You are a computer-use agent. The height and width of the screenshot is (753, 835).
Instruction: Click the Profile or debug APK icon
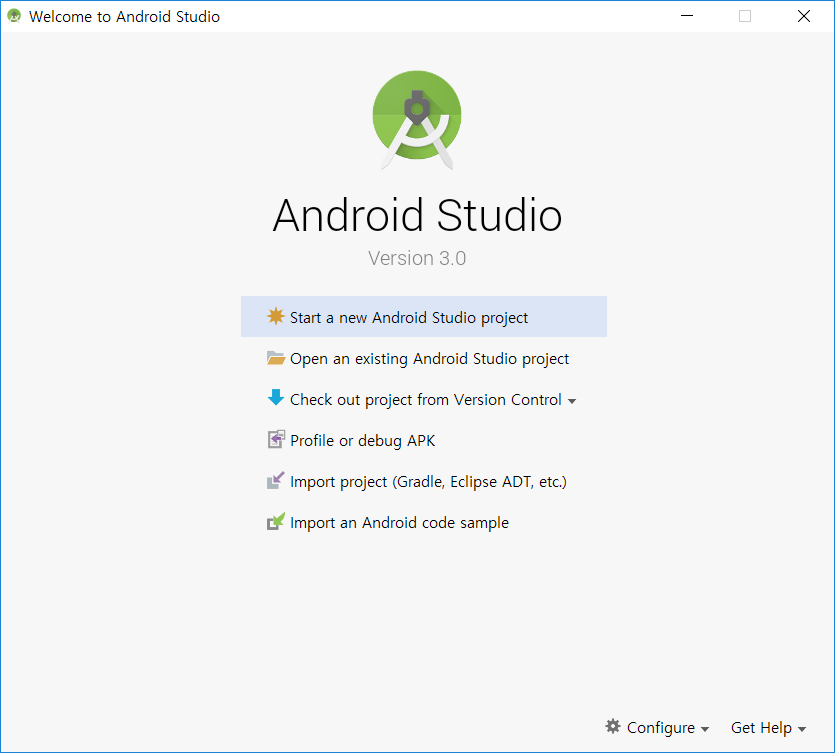point(275,439)
